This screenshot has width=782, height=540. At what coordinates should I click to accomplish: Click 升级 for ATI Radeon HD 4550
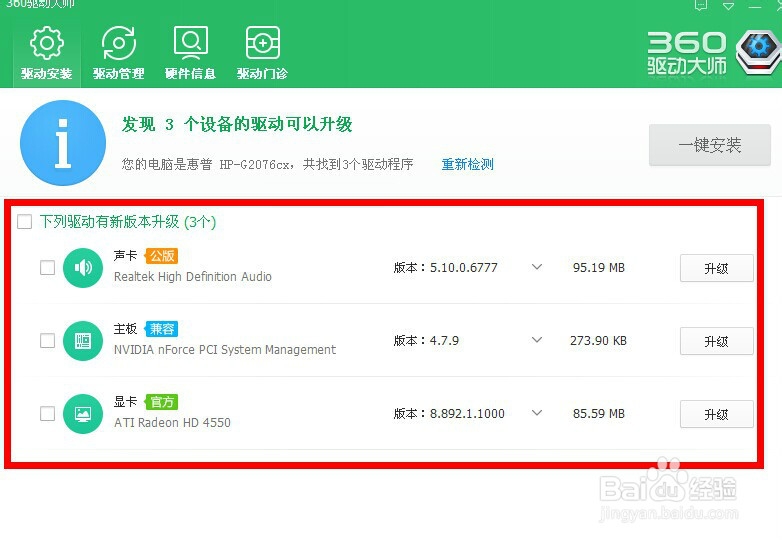(x=717, y=414)
